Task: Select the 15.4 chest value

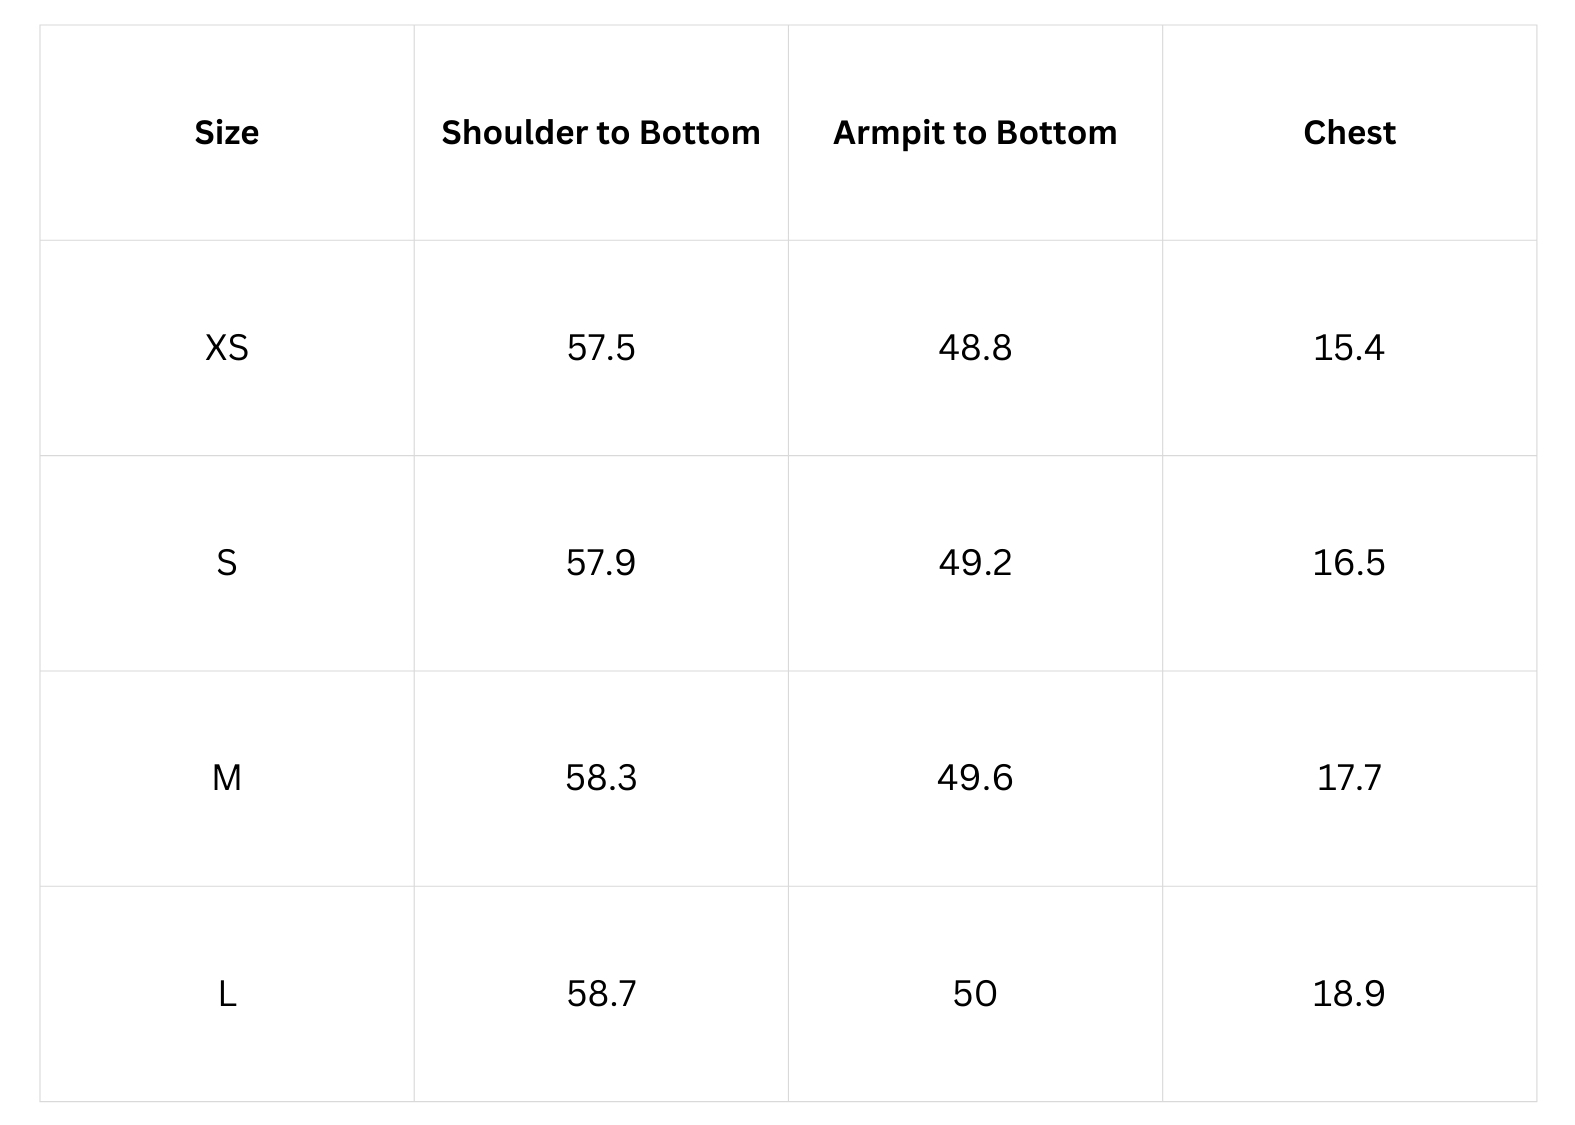Action: coord(1349,348)
